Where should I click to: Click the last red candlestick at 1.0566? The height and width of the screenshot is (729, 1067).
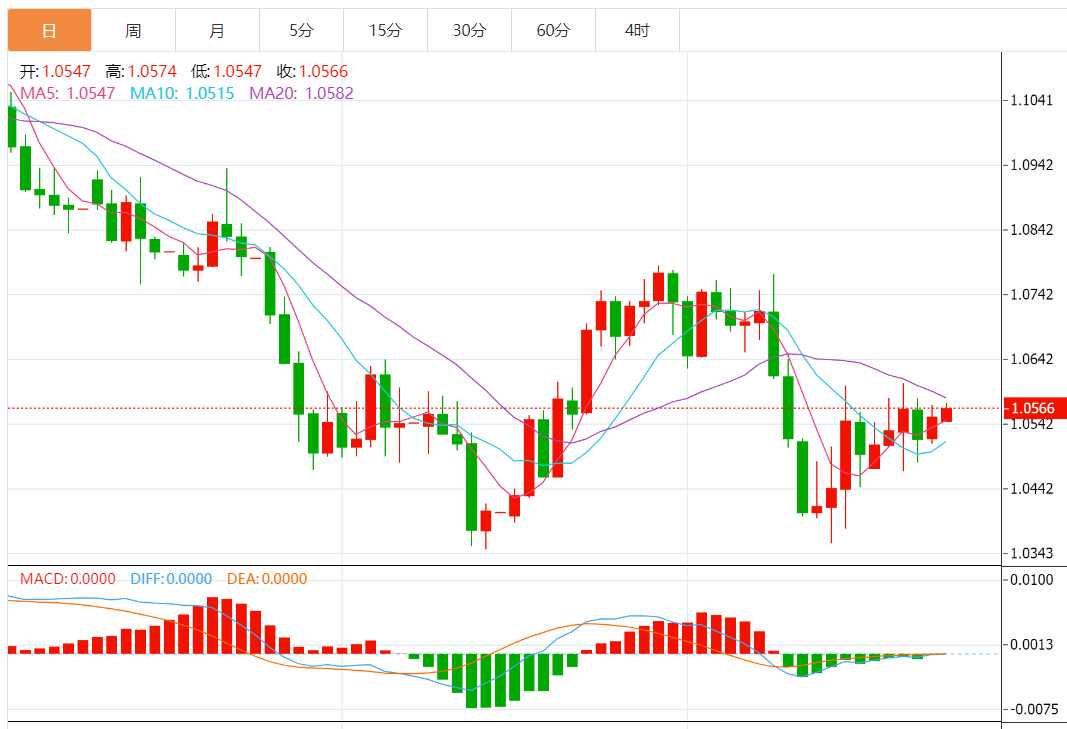tap(947, 415)
